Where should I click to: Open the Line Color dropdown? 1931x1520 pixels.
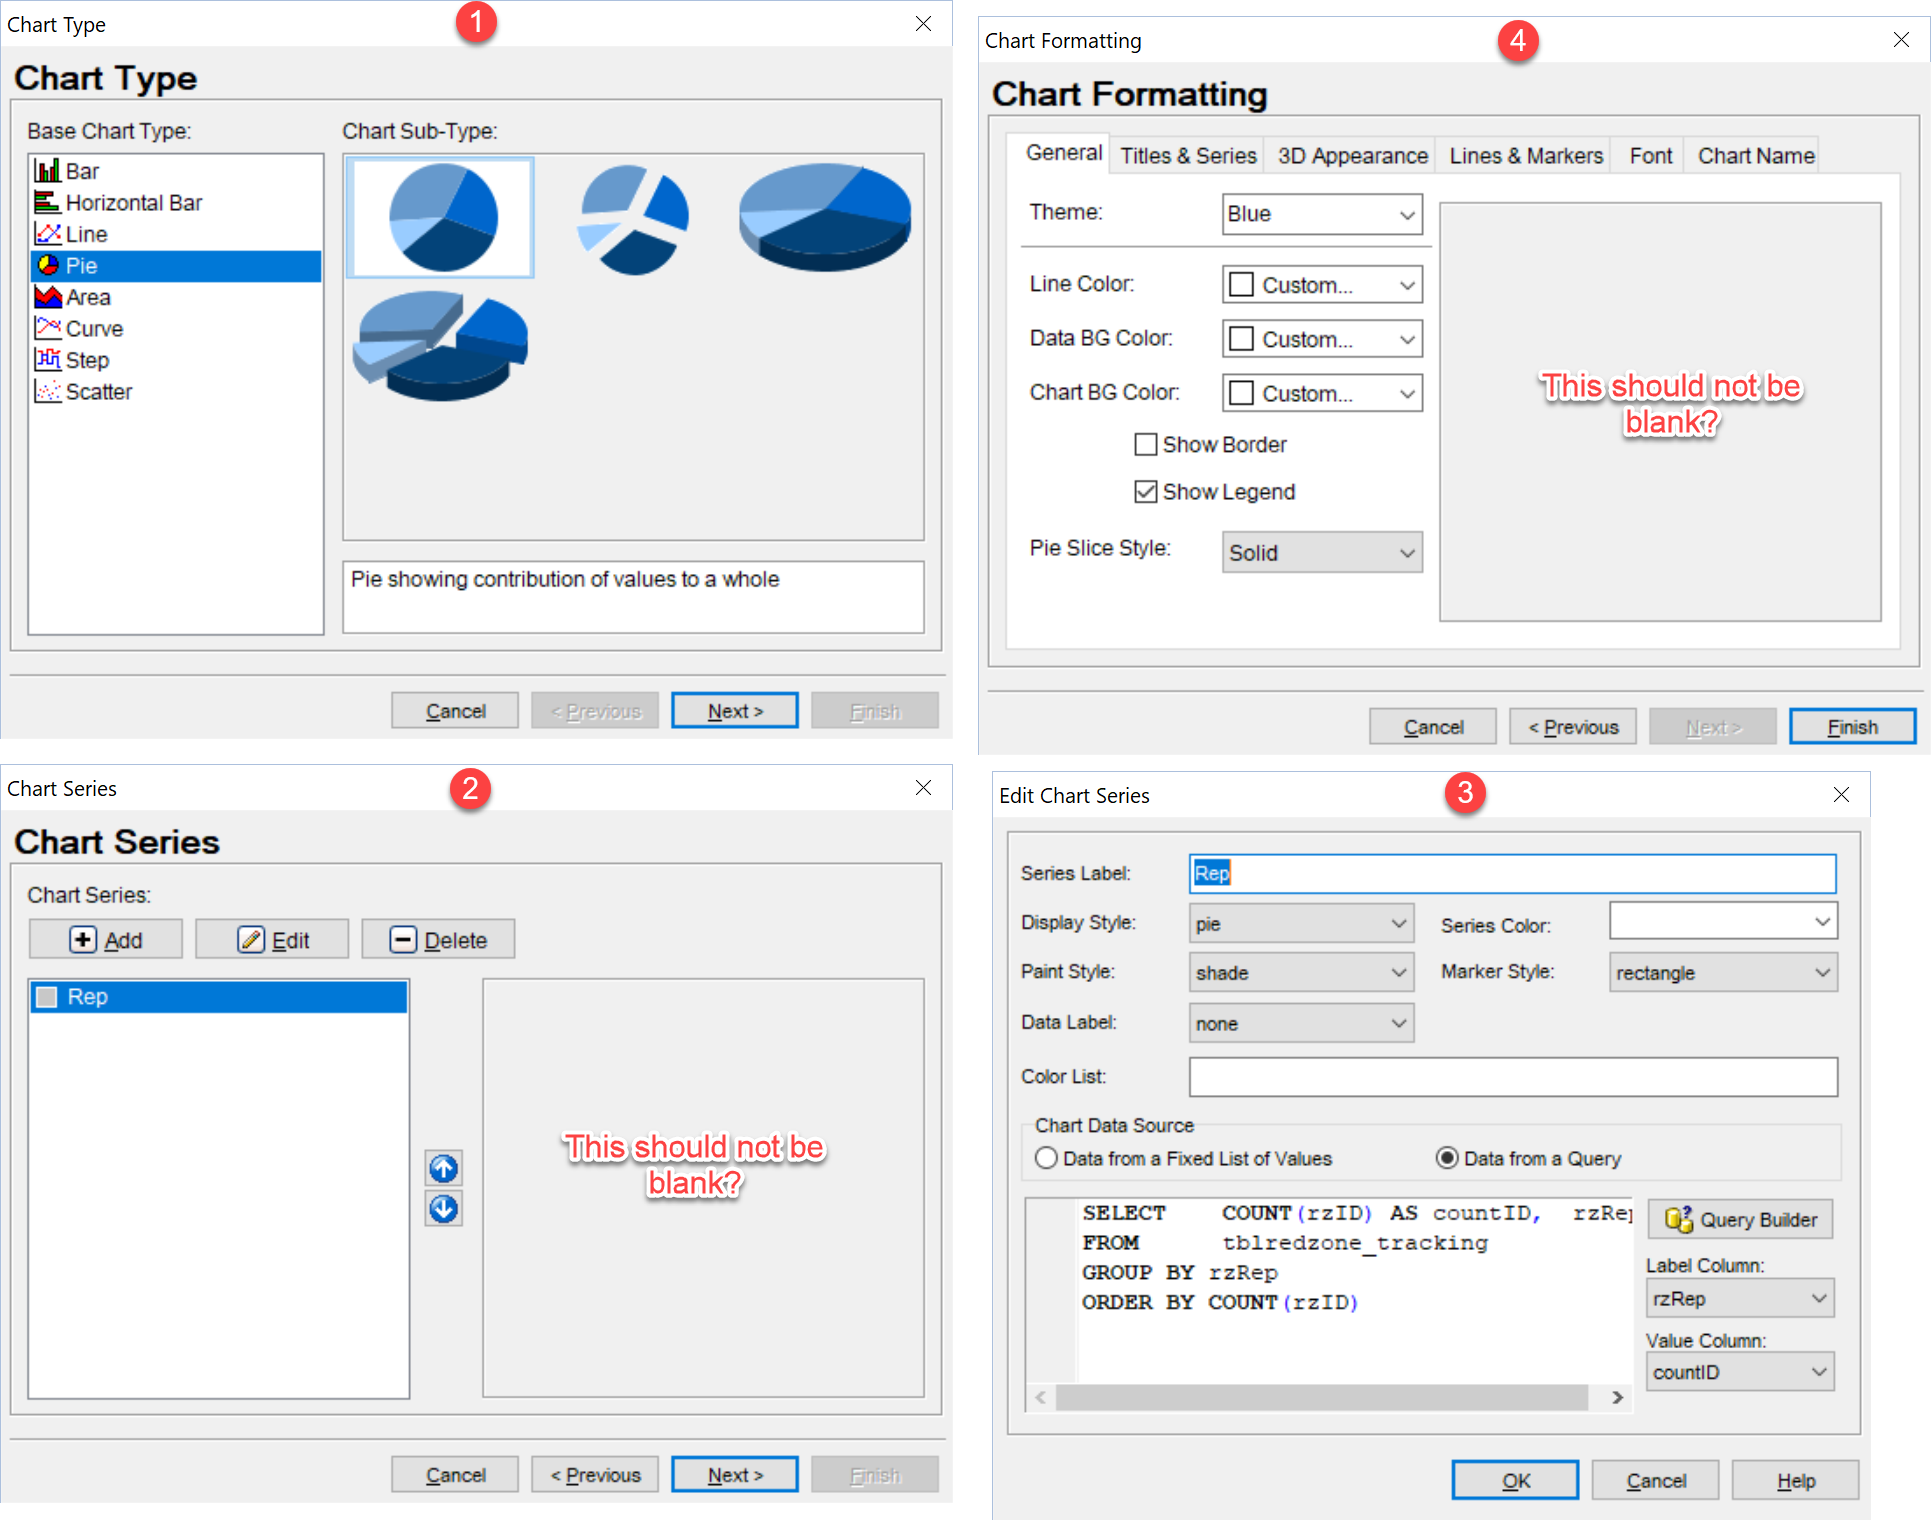tap(1322, 285)
